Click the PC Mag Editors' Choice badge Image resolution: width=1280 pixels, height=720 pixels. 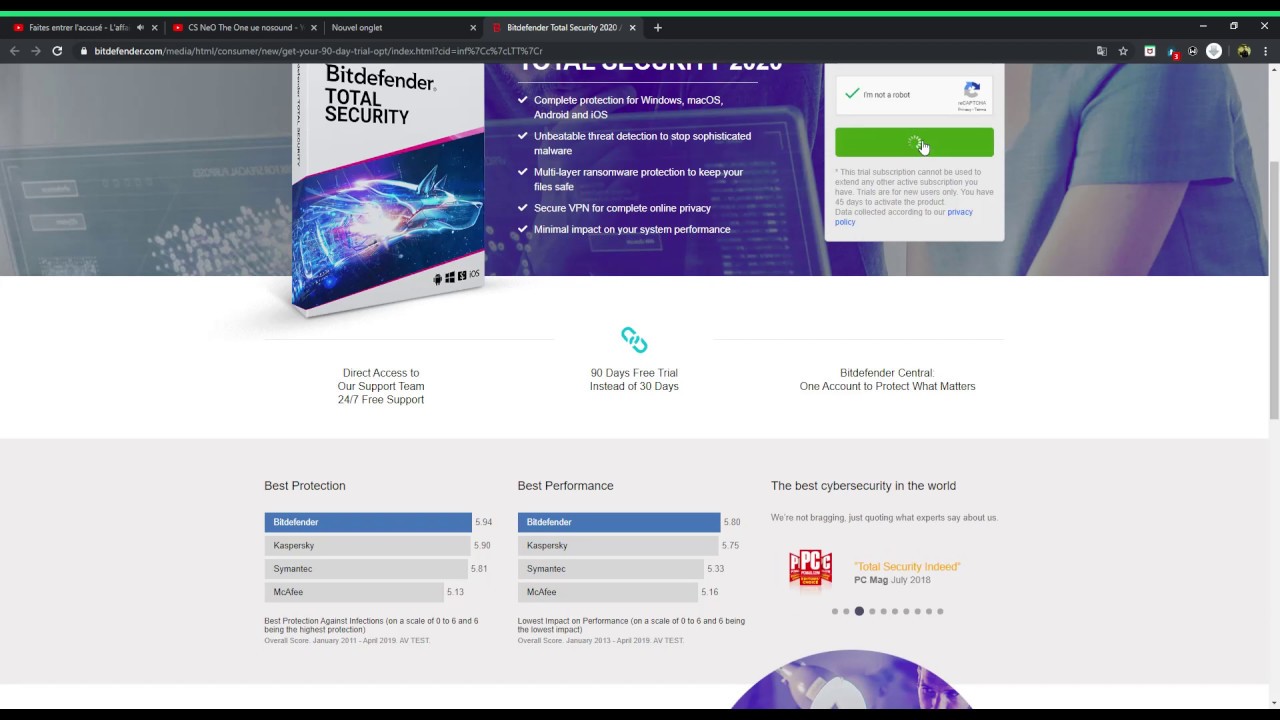810,570
